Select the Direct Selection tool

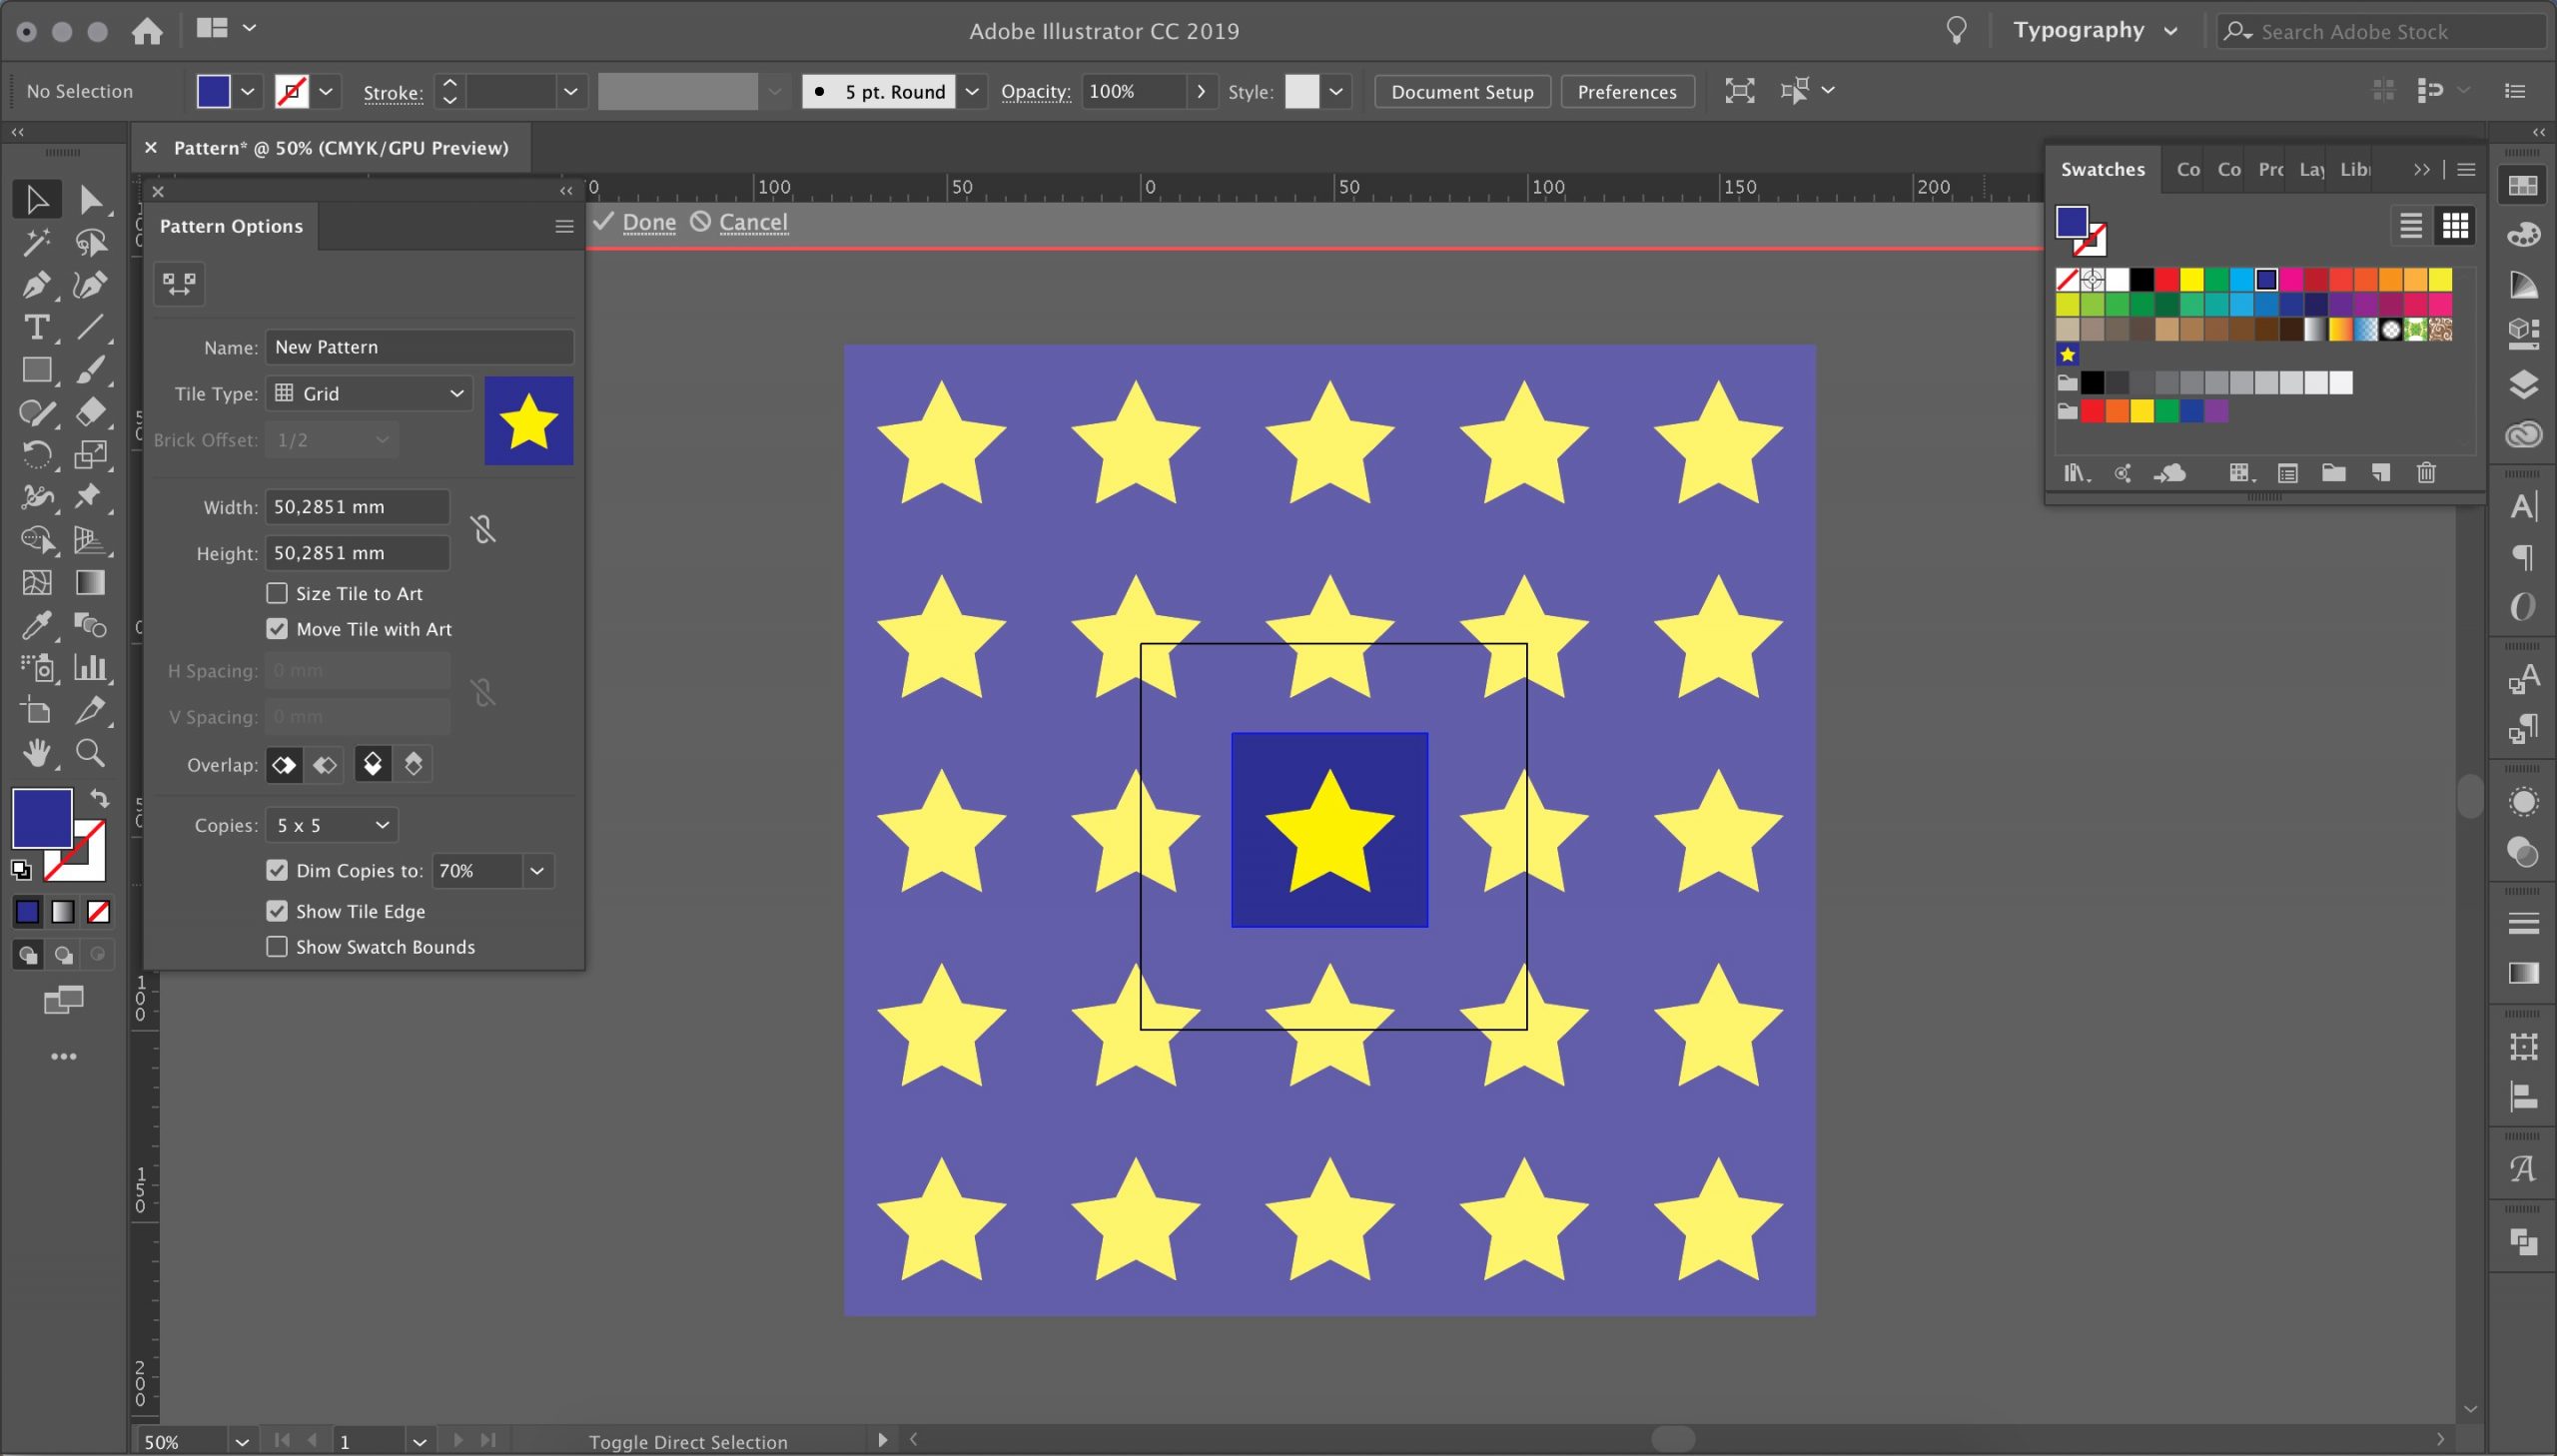point(90,199)
